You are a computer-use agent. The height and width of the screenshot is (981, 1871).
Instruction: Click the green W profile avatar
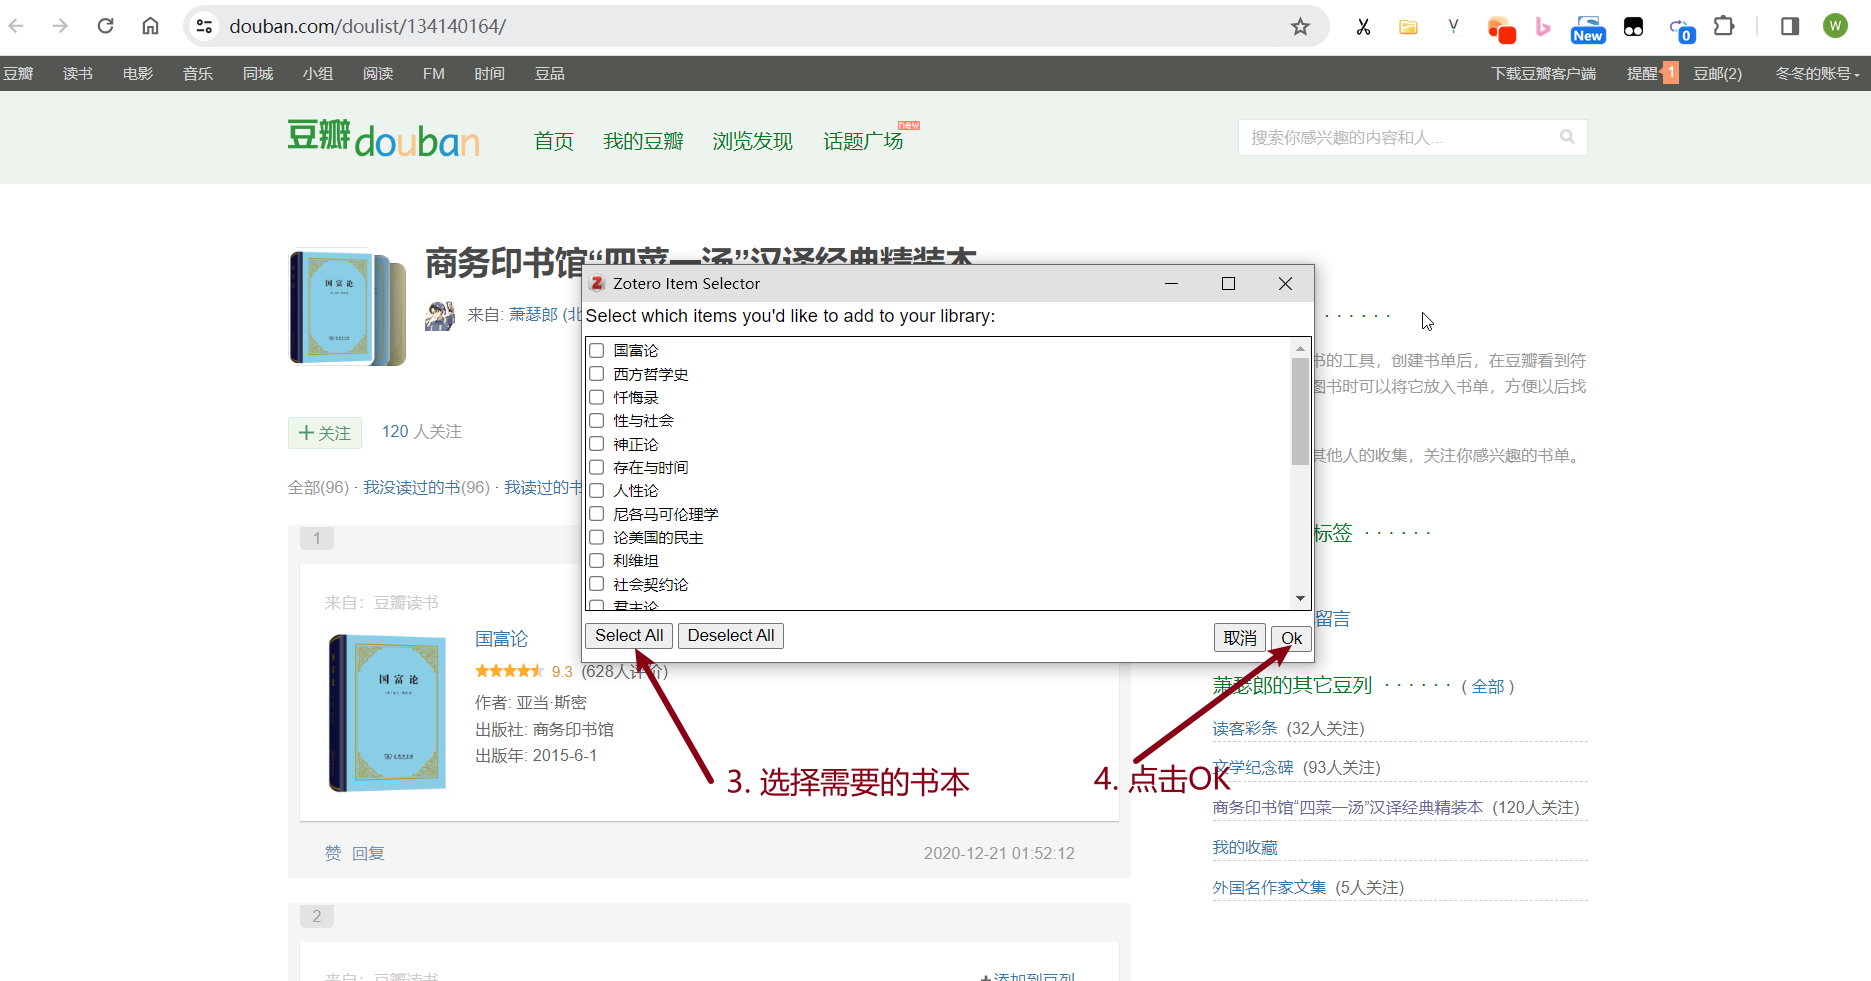click(x=1835, y=25)
